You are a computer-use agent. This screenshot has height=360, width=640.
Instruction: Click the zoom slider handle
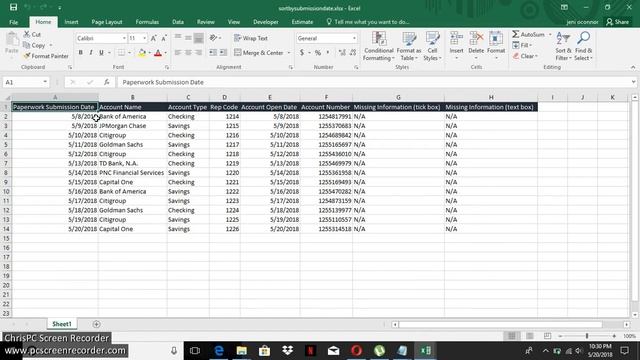tap(587, 336)
